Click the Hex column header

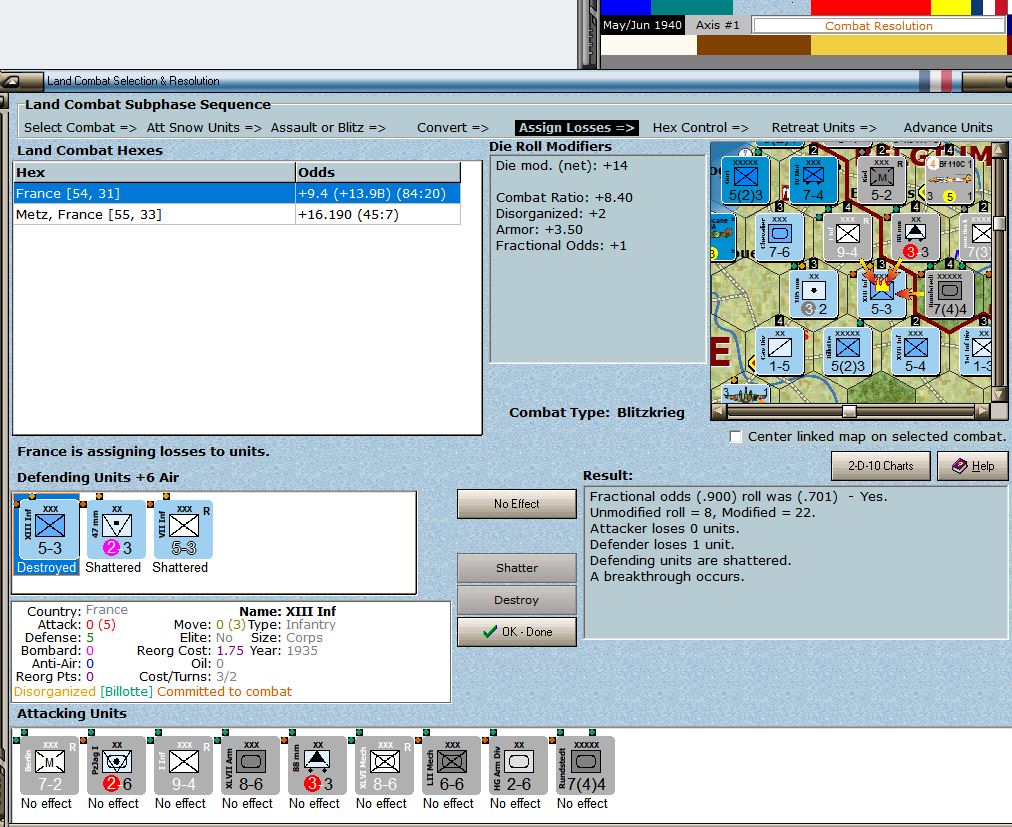(154, 172)
